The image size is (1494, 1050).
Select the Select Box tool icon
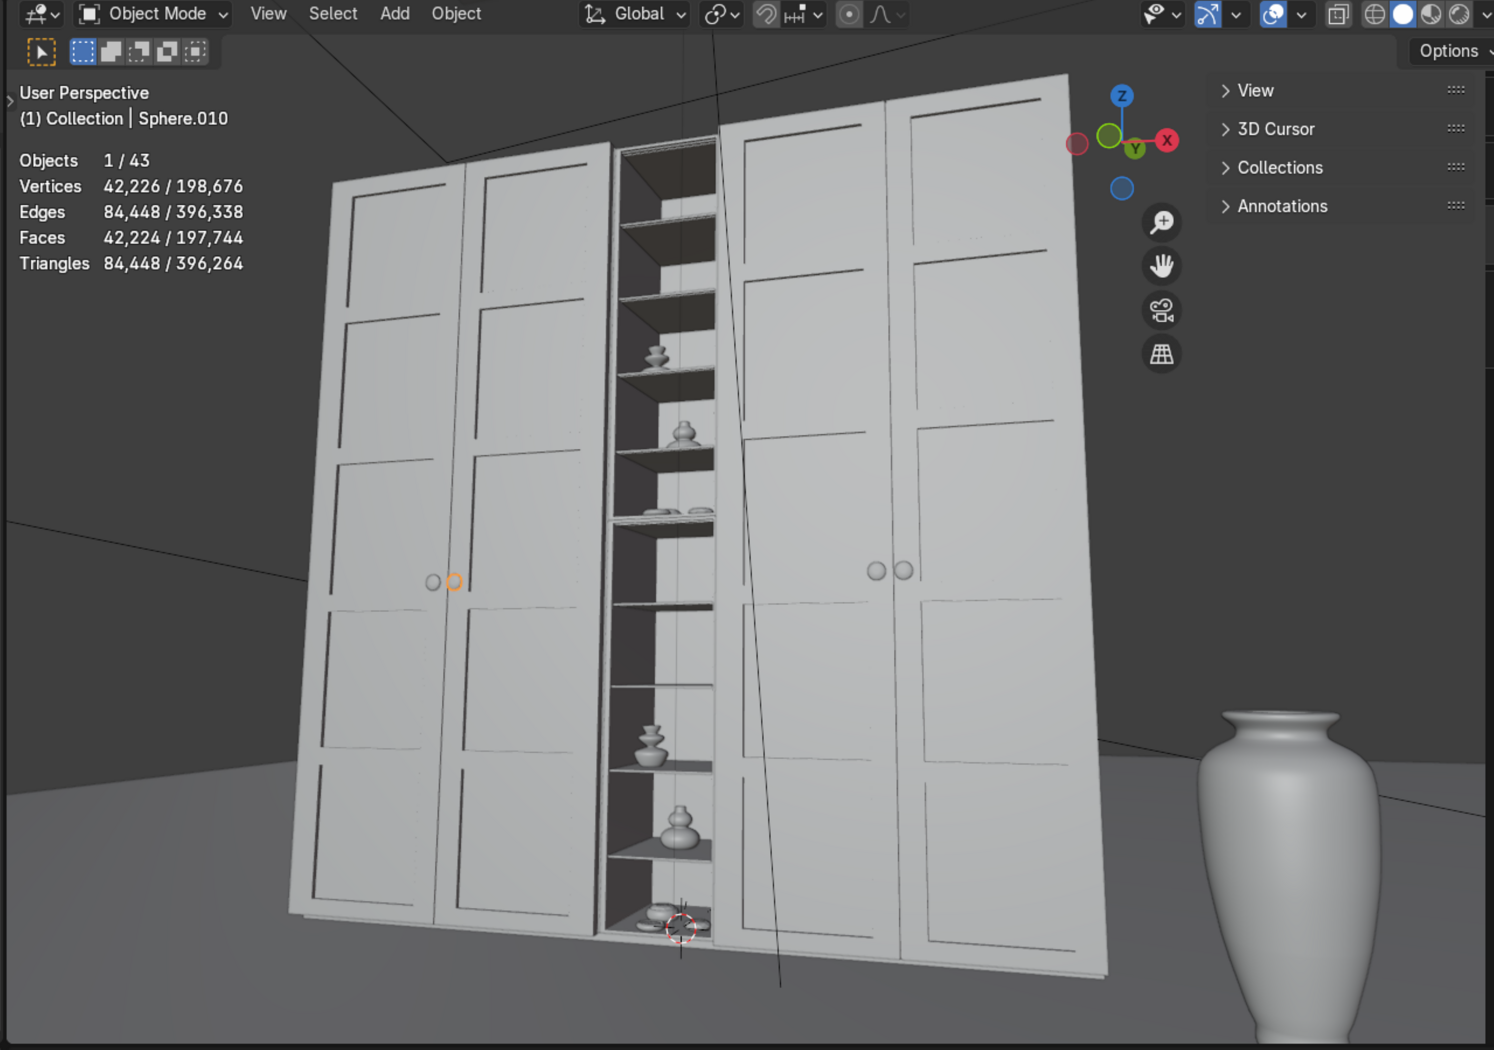(41, 52)
